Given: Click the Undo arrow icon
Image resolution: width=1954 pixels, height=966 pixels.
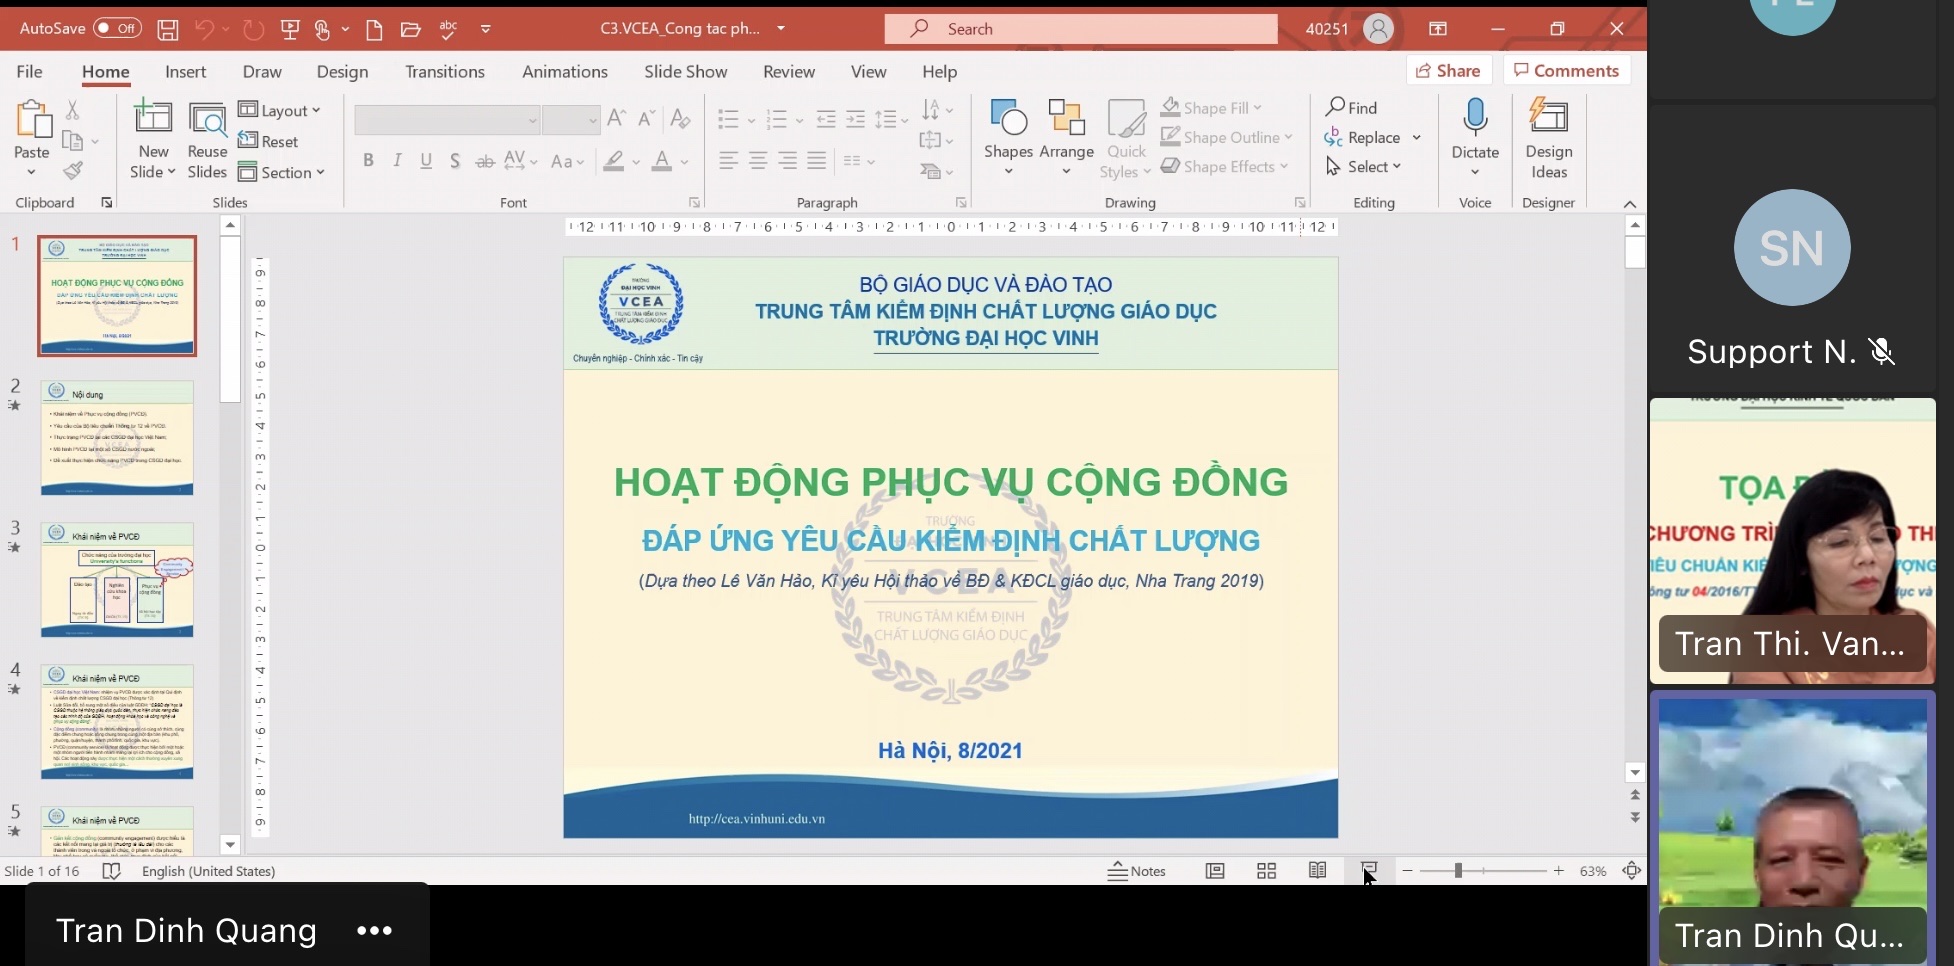Looking at the screenshot, I should click(204, 30).
